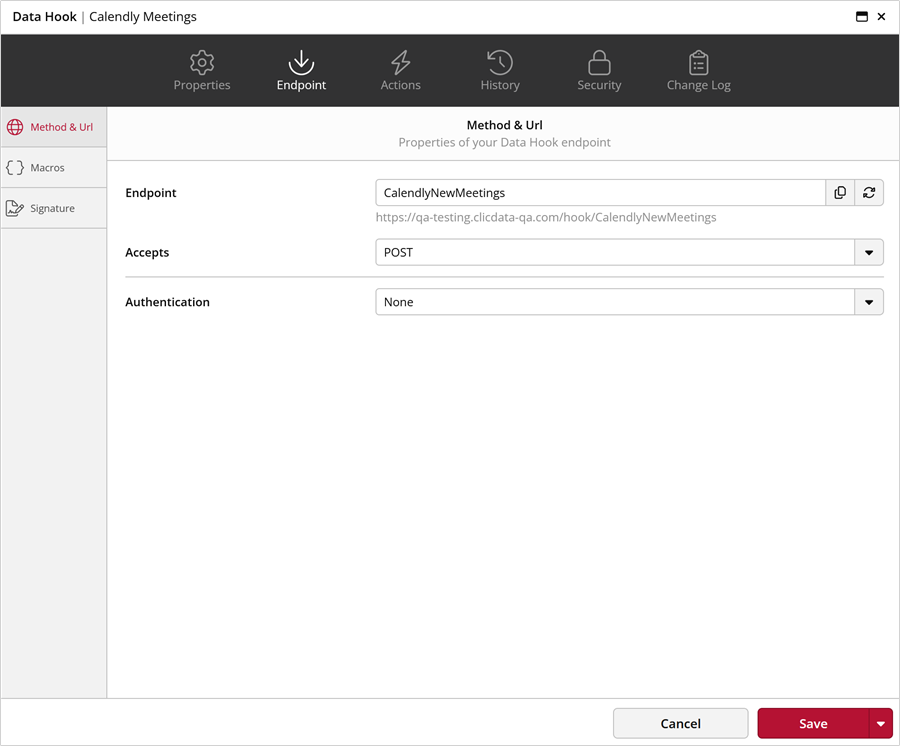Image resolution: width=900 pixels, height=746 pixels.
Task: Click the Authentication field label
Action: 168,302
